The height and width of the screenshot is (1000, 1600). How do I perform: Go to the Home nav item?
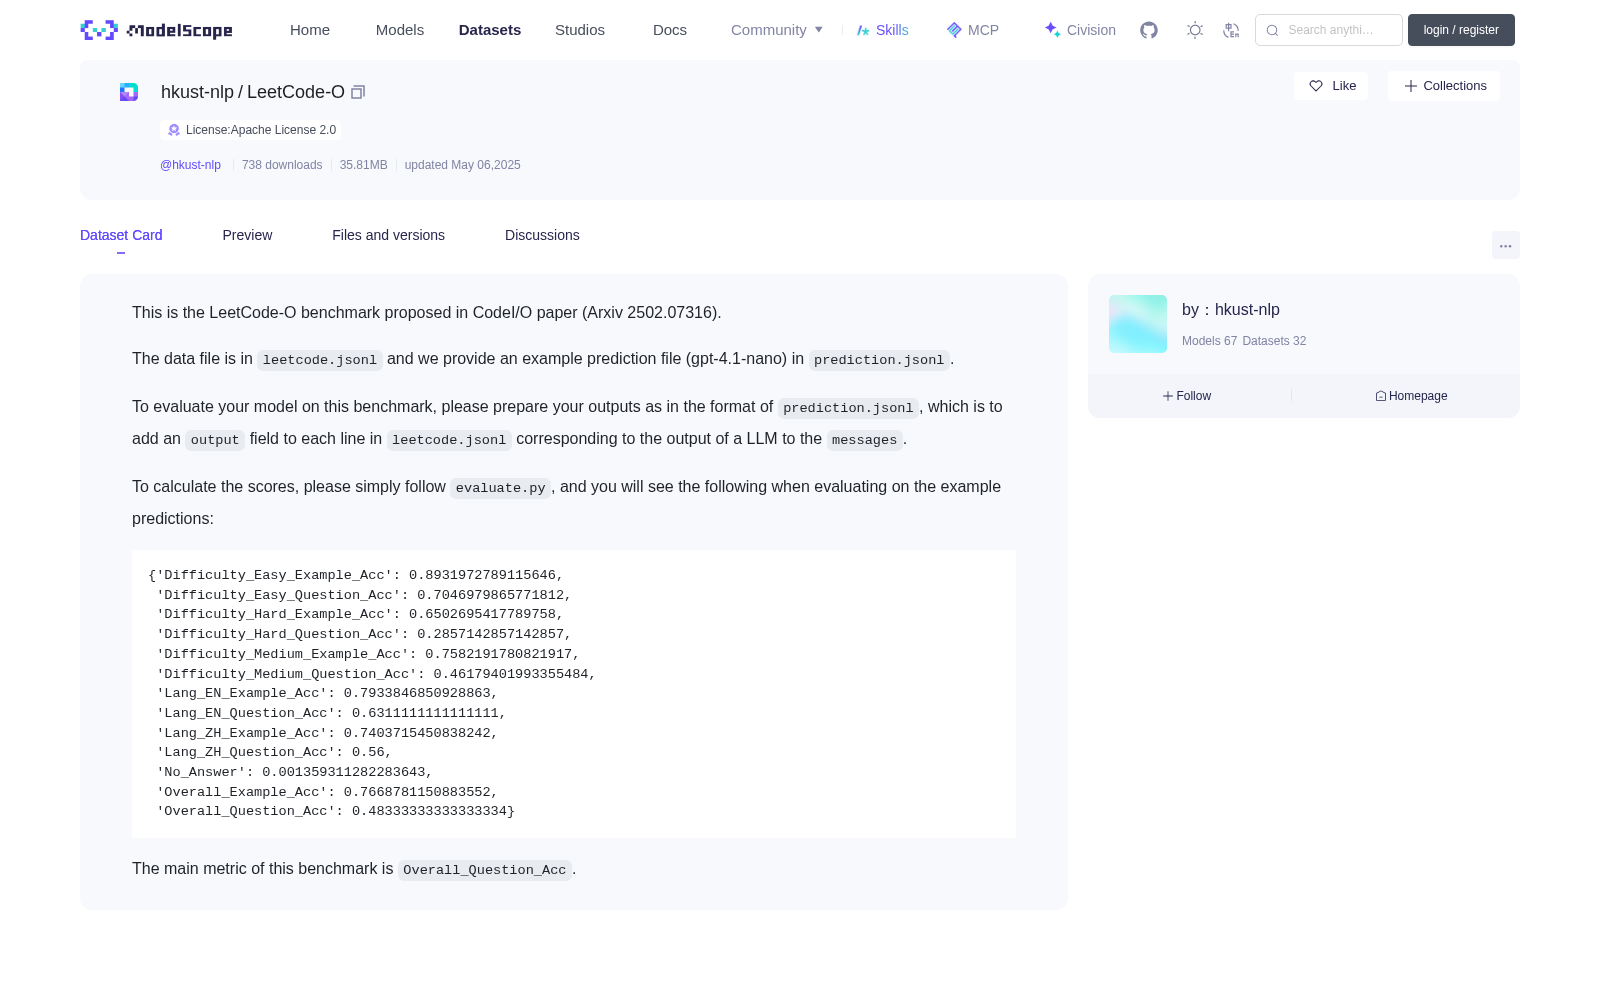pyautogui.click(x=310, y=30)
